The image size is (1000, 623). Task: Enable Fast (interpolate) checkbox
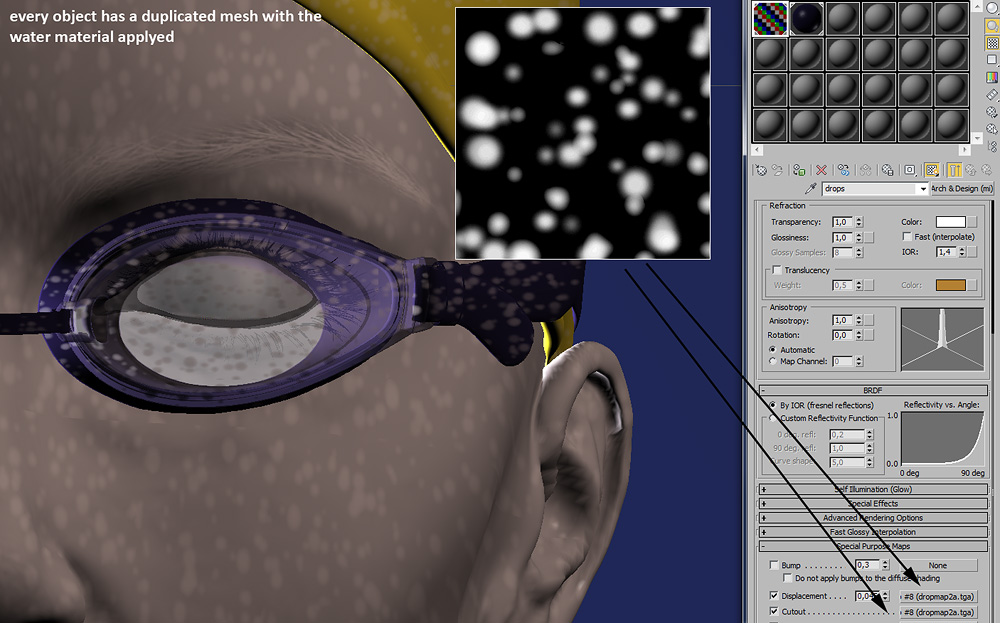coord(907,237)
